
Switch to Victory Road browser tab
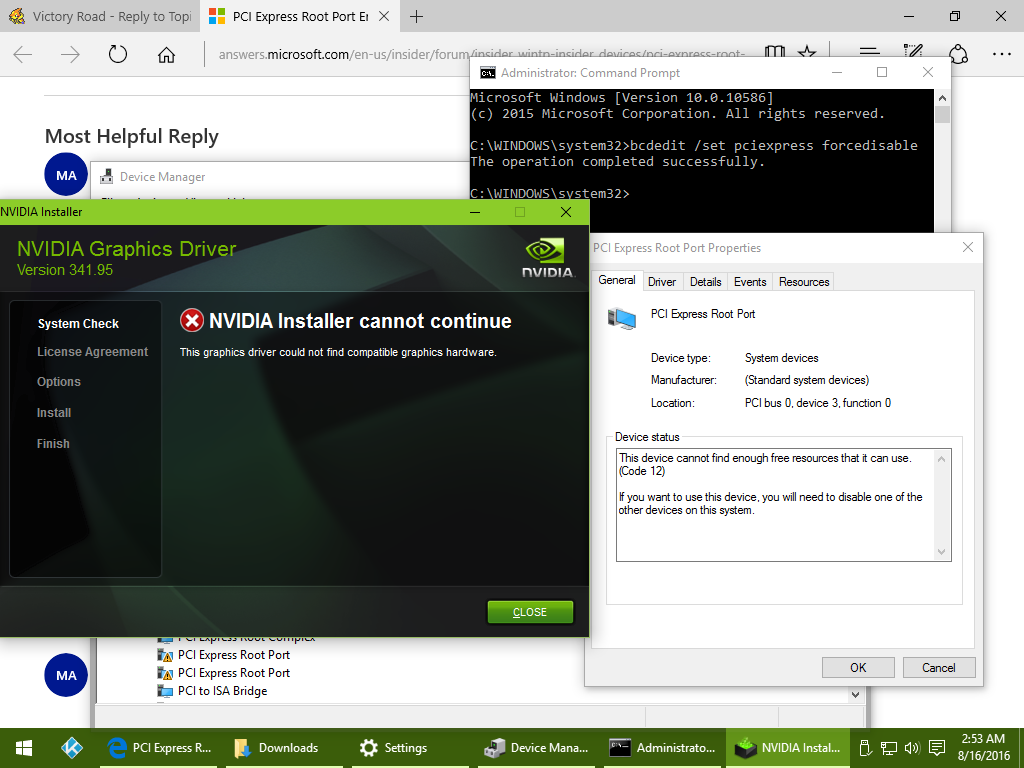point(98,16)
